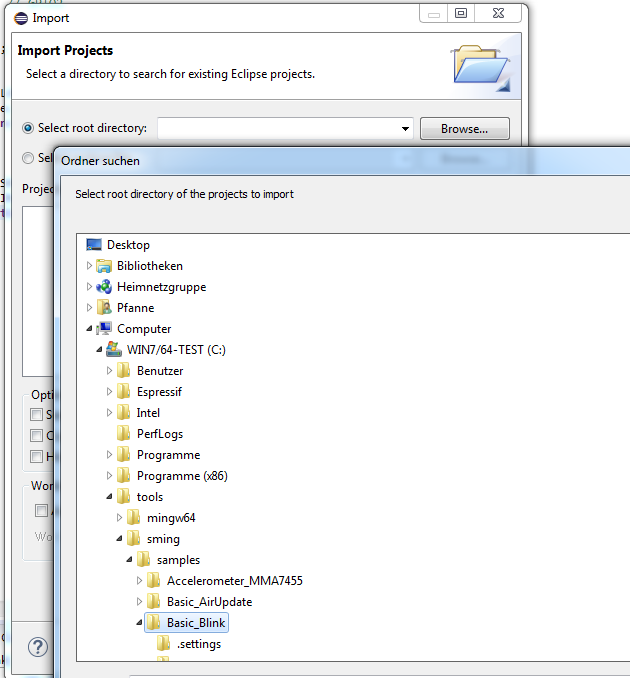Collapse the samples folder node

click(x=129, y=560)
